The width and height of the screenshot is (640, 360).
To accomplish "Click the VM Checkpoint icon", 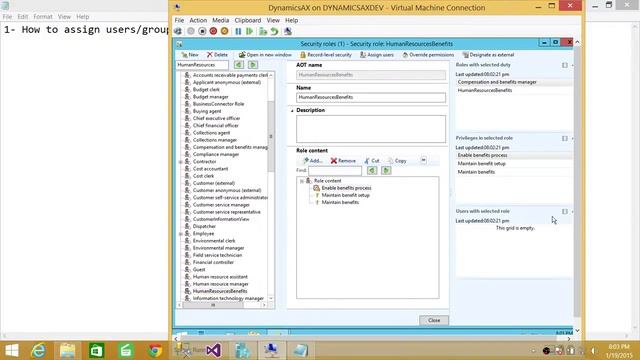I will tap(263, 31).
